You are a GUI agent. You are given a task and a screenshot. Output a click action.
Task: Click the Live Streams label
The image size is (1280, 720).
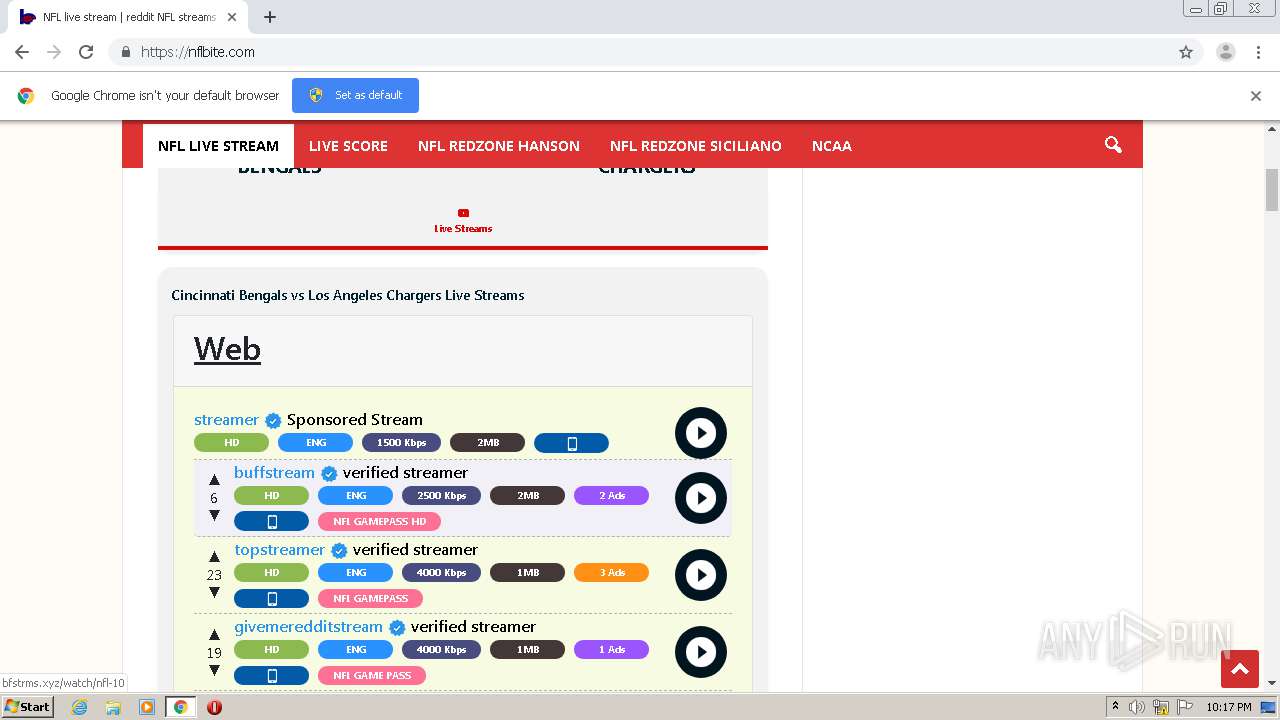463,229
